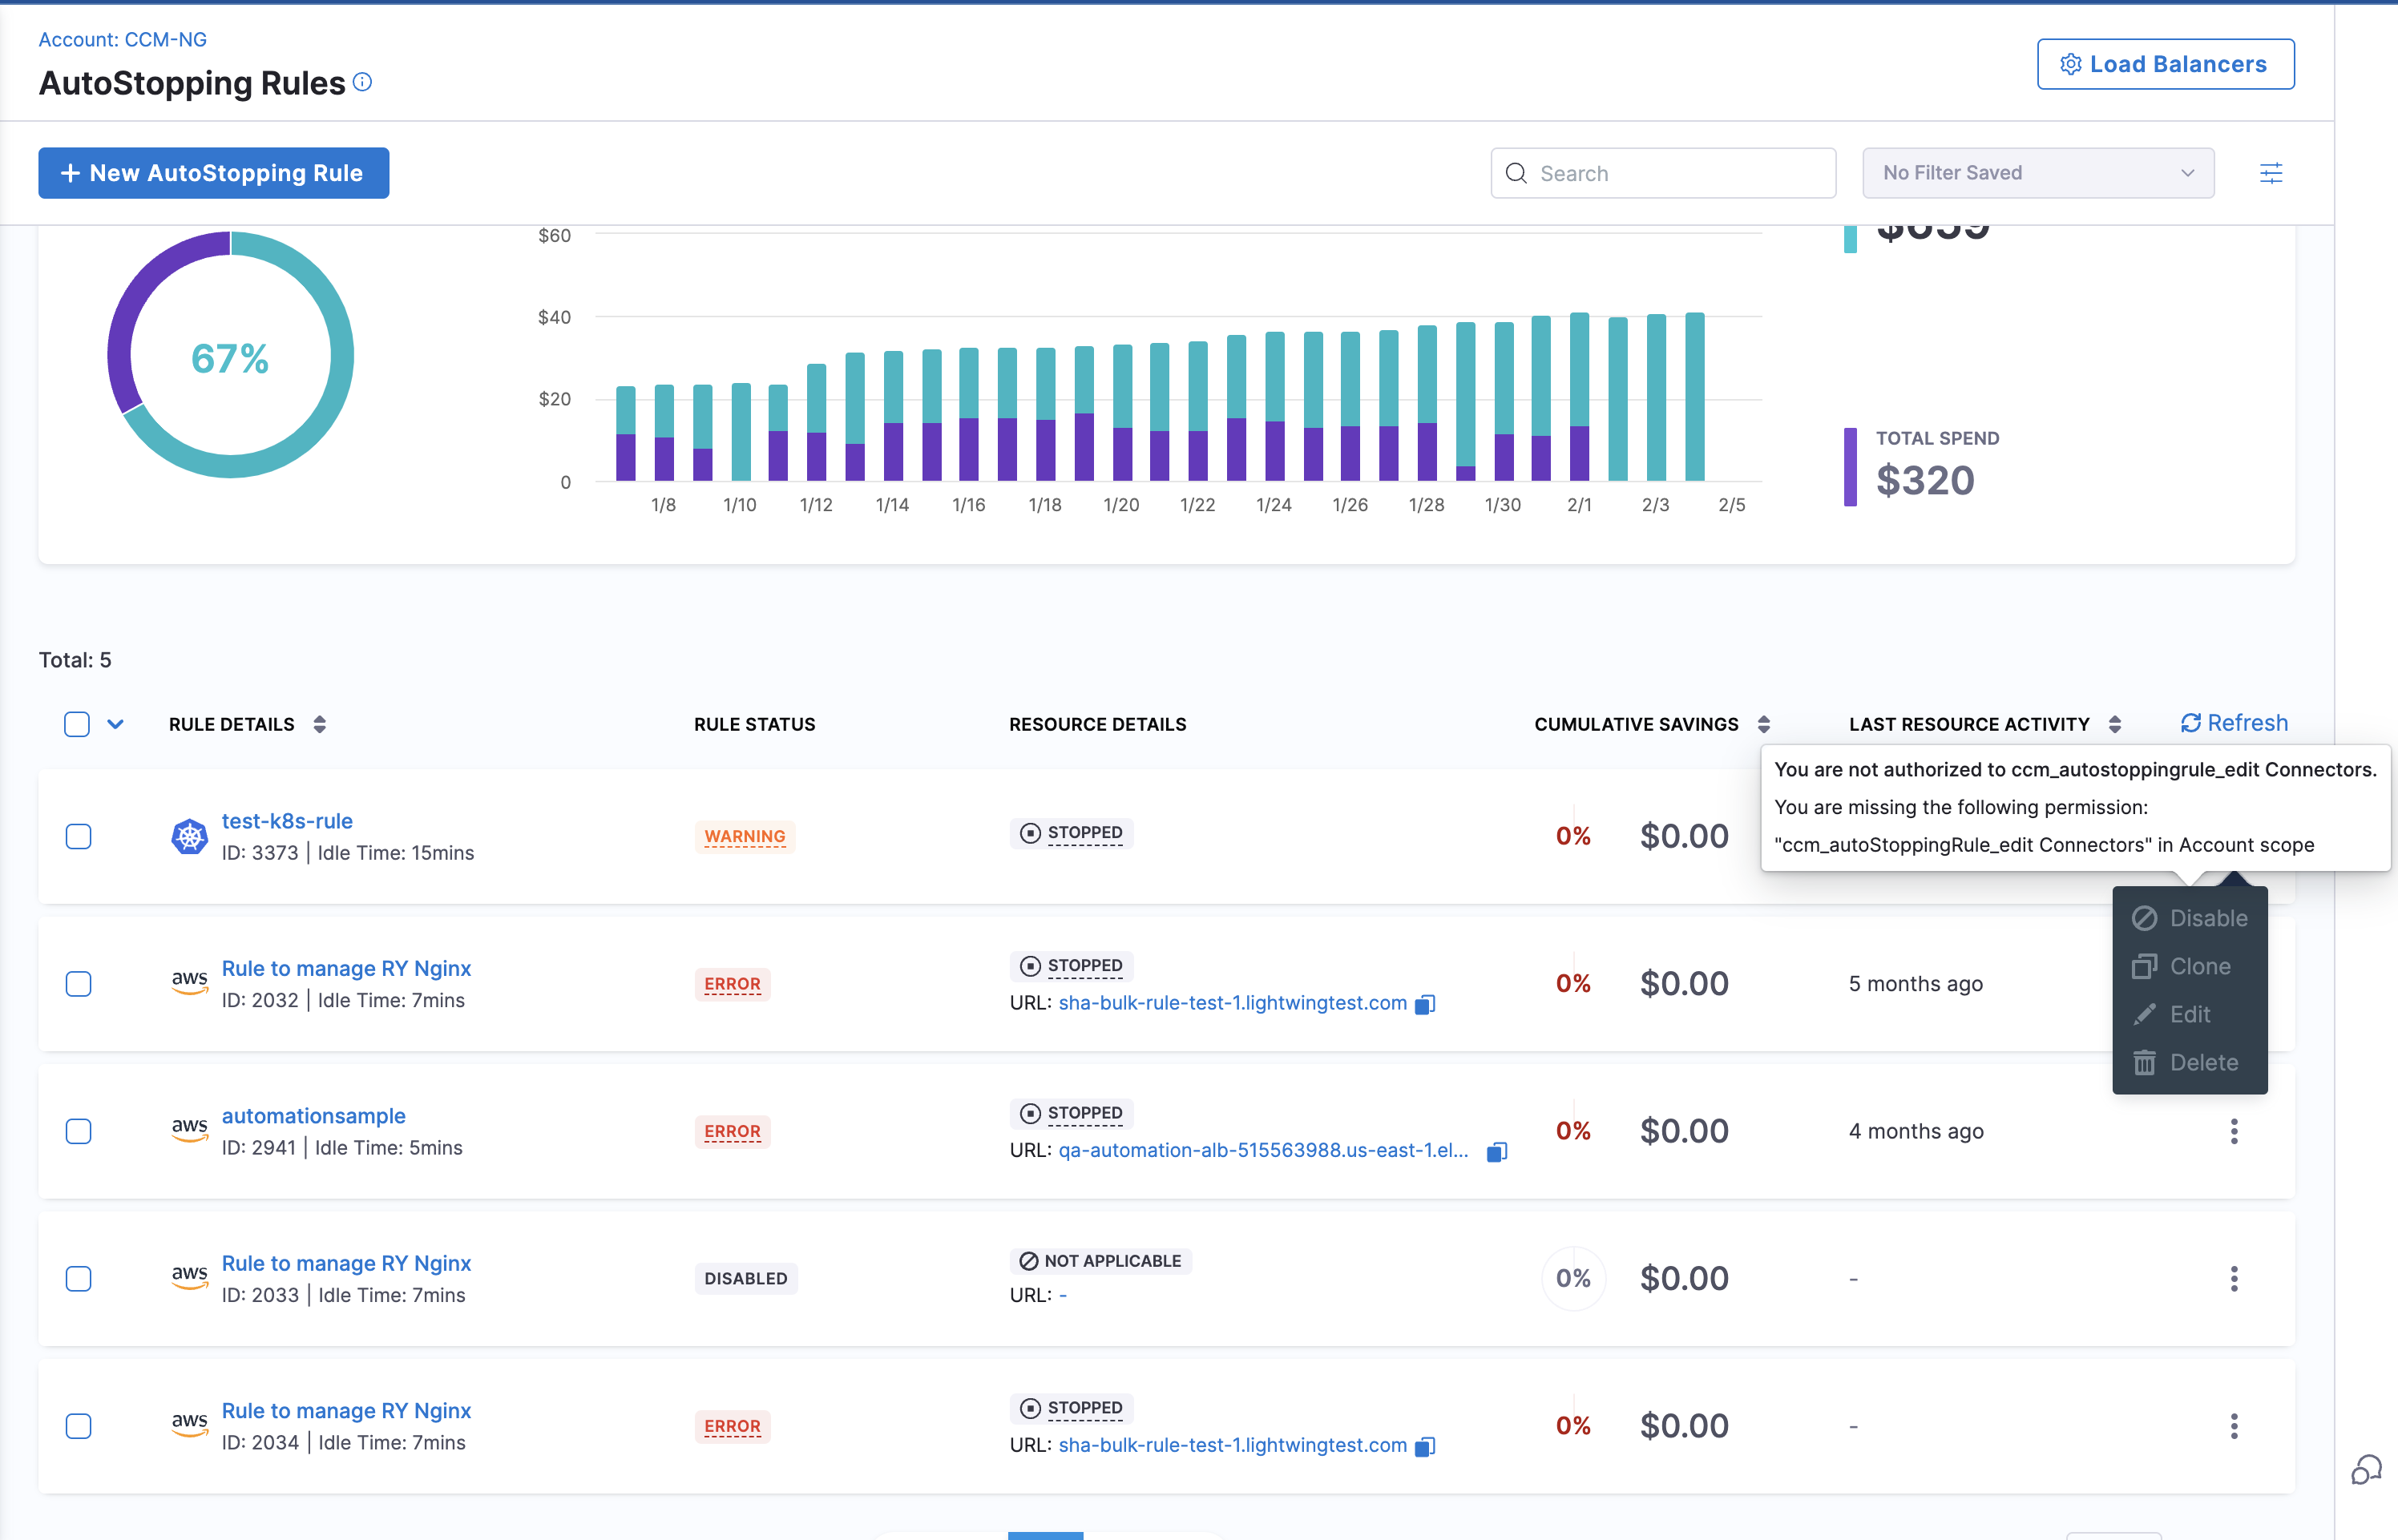
Task: Sort by Cumulative Savings arrows
Action: click(x=1764, y=724)
